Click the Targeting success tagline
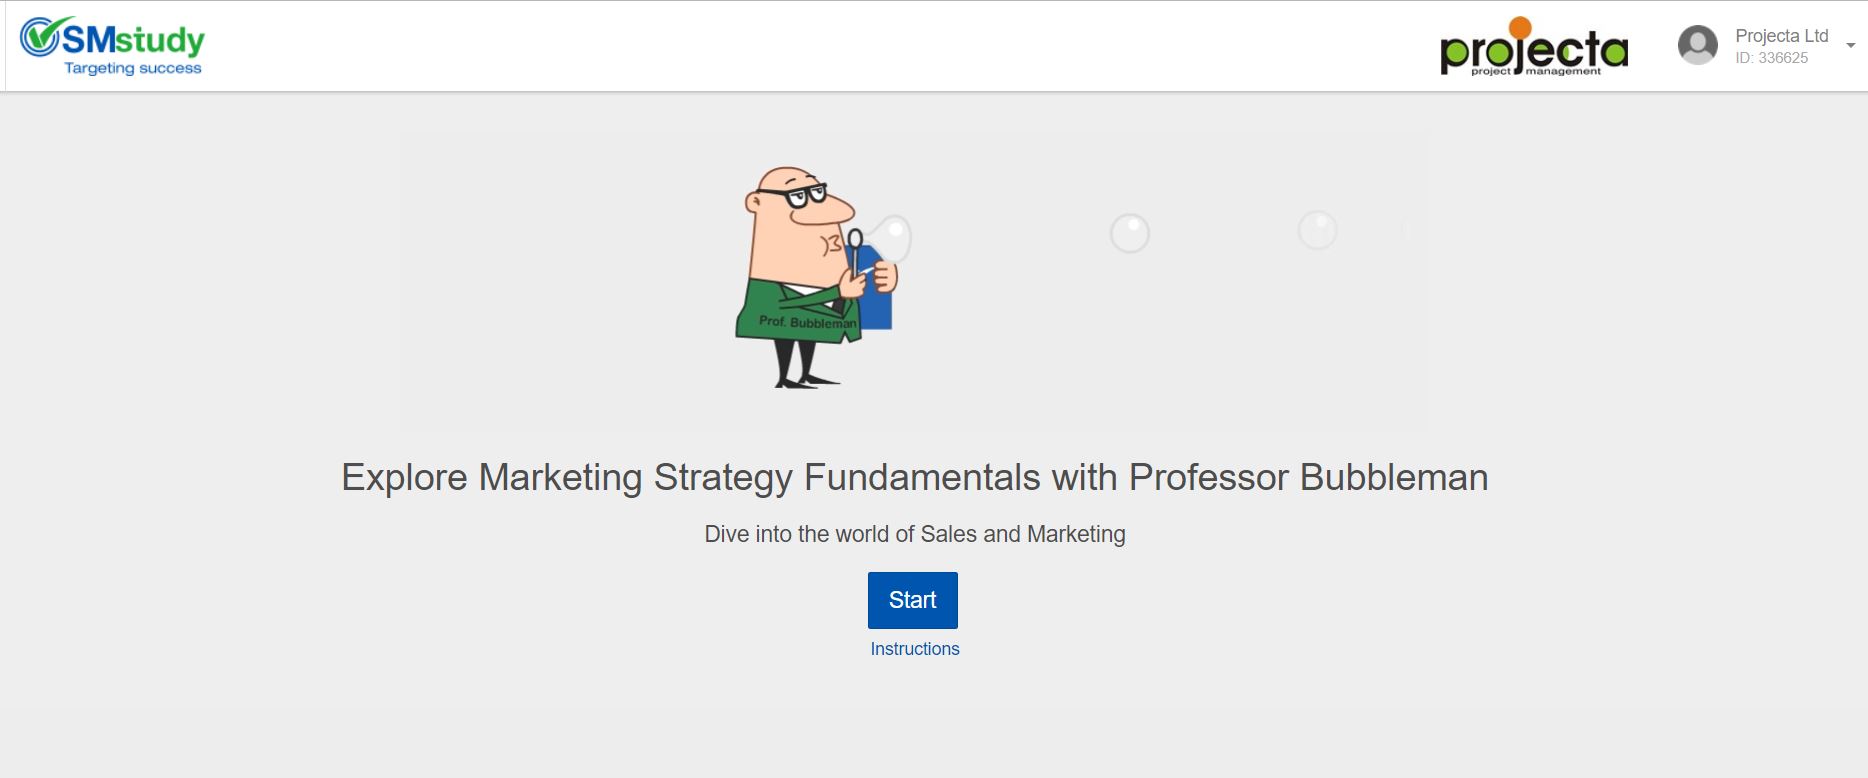Viewport: 1868px width, 778px height. [x=133, y=68]
